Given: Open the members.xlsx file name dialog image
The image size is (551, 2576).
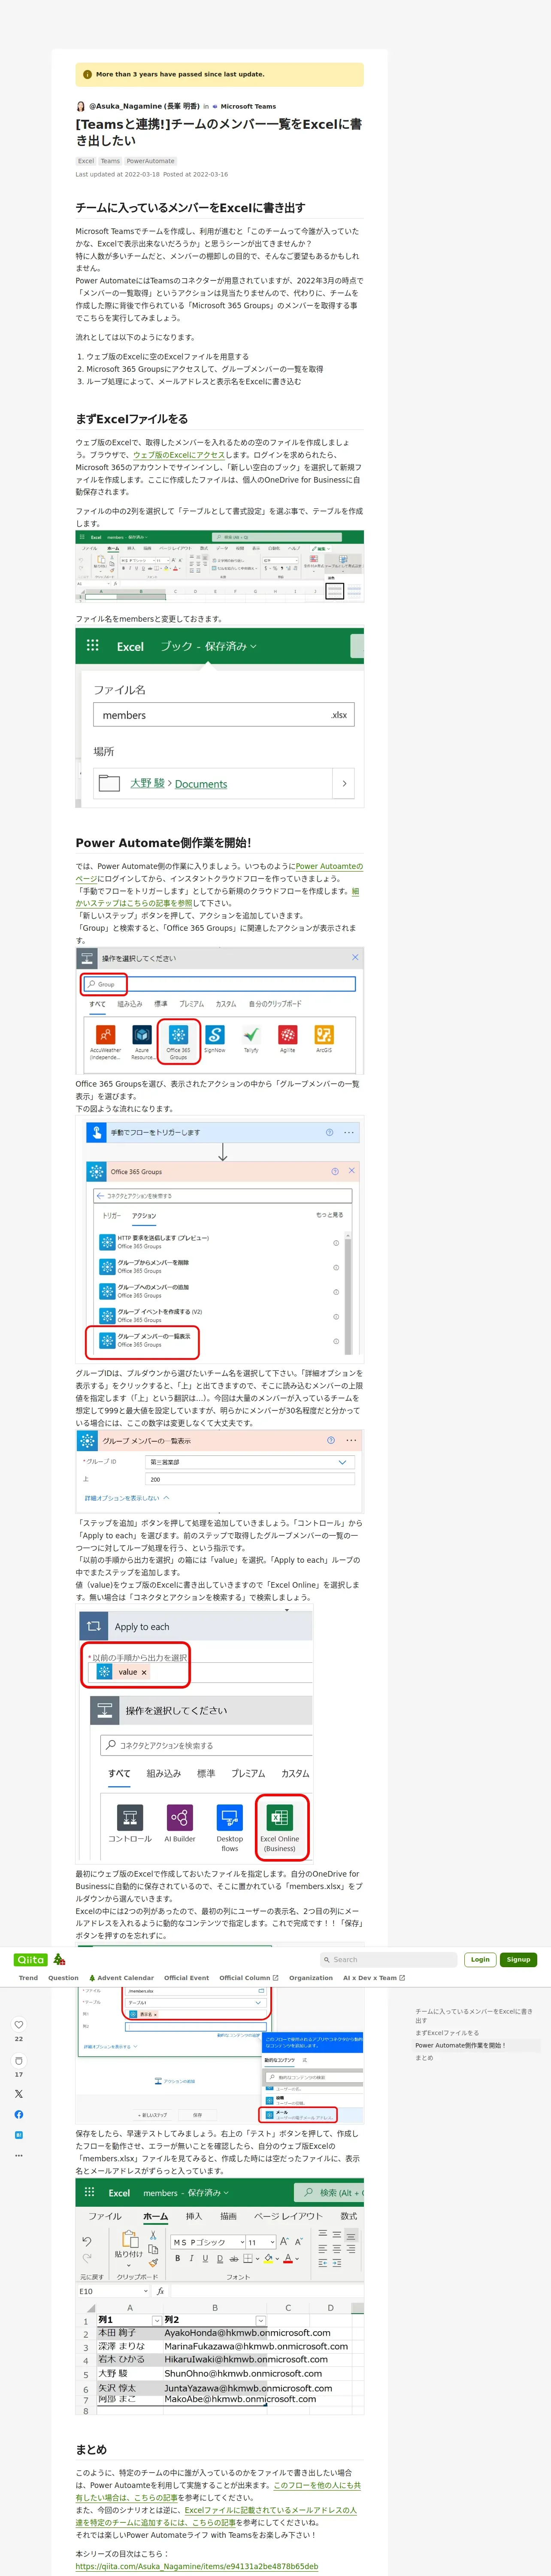Looking at the screenshot, I should click(x=220, y=717).
